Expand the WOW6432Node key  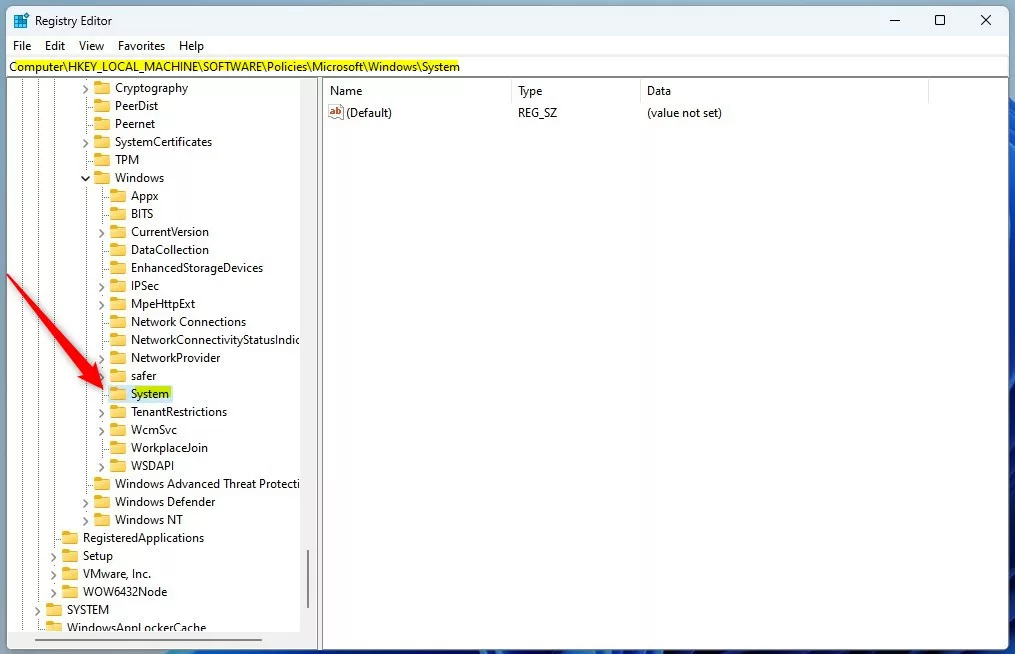pos(54,592)
